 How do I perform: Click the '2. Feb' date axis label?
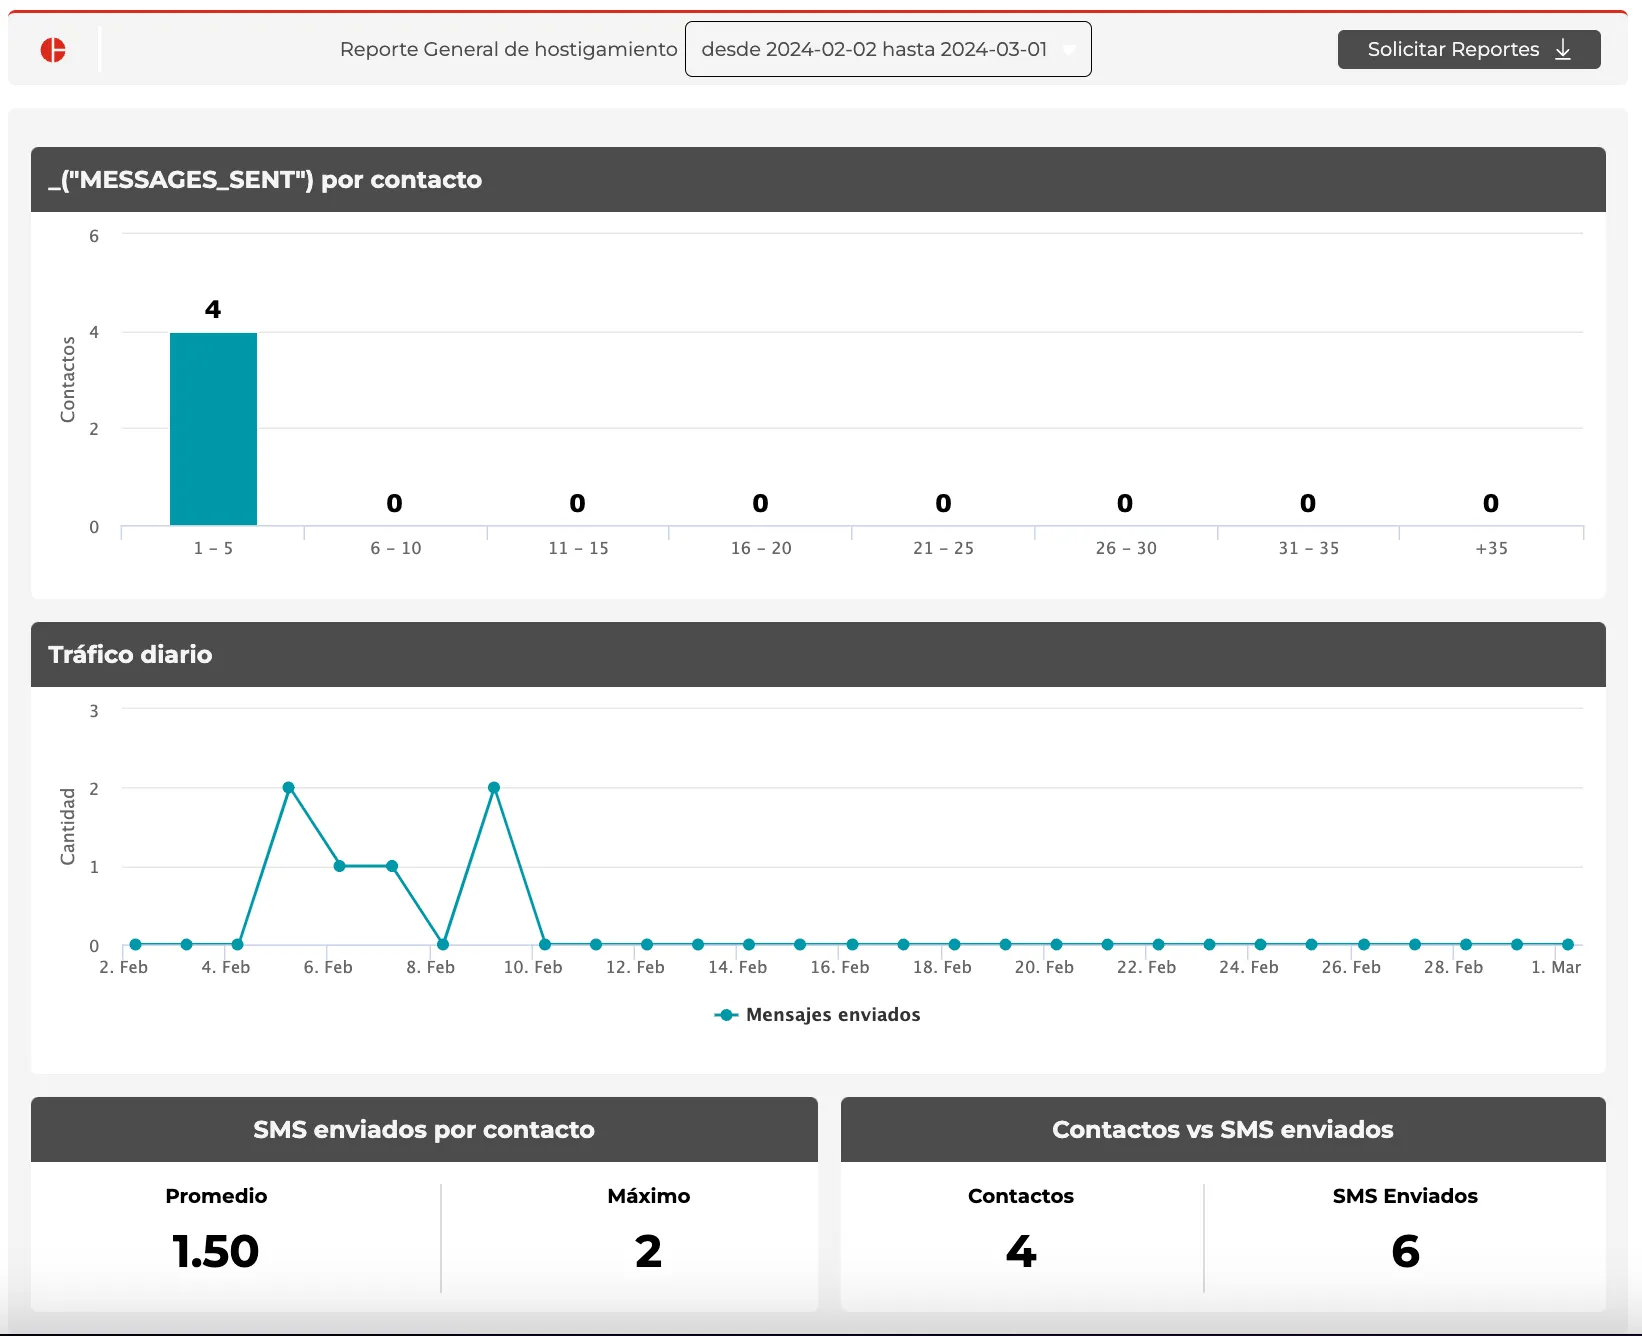(123, 967)
